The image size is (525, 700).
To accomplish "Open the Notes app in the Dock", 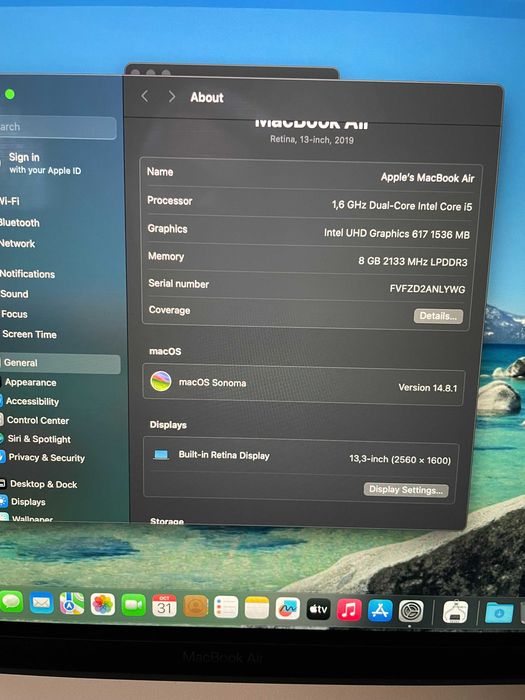I will click(257, 608).
